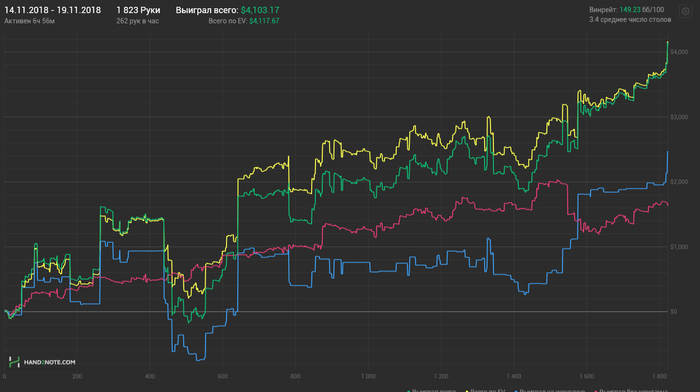Click the 1 800 hands x-axis label
The image size is (700, 392).
tap(659, 376)
